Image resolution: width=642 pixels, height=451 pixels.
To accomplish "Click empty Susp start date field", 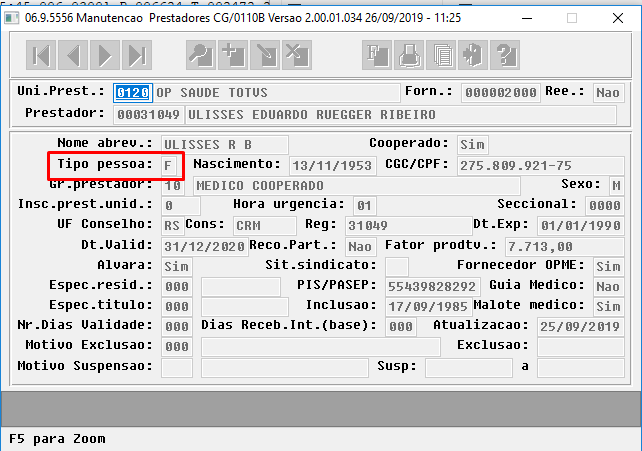I will point(469,368).
